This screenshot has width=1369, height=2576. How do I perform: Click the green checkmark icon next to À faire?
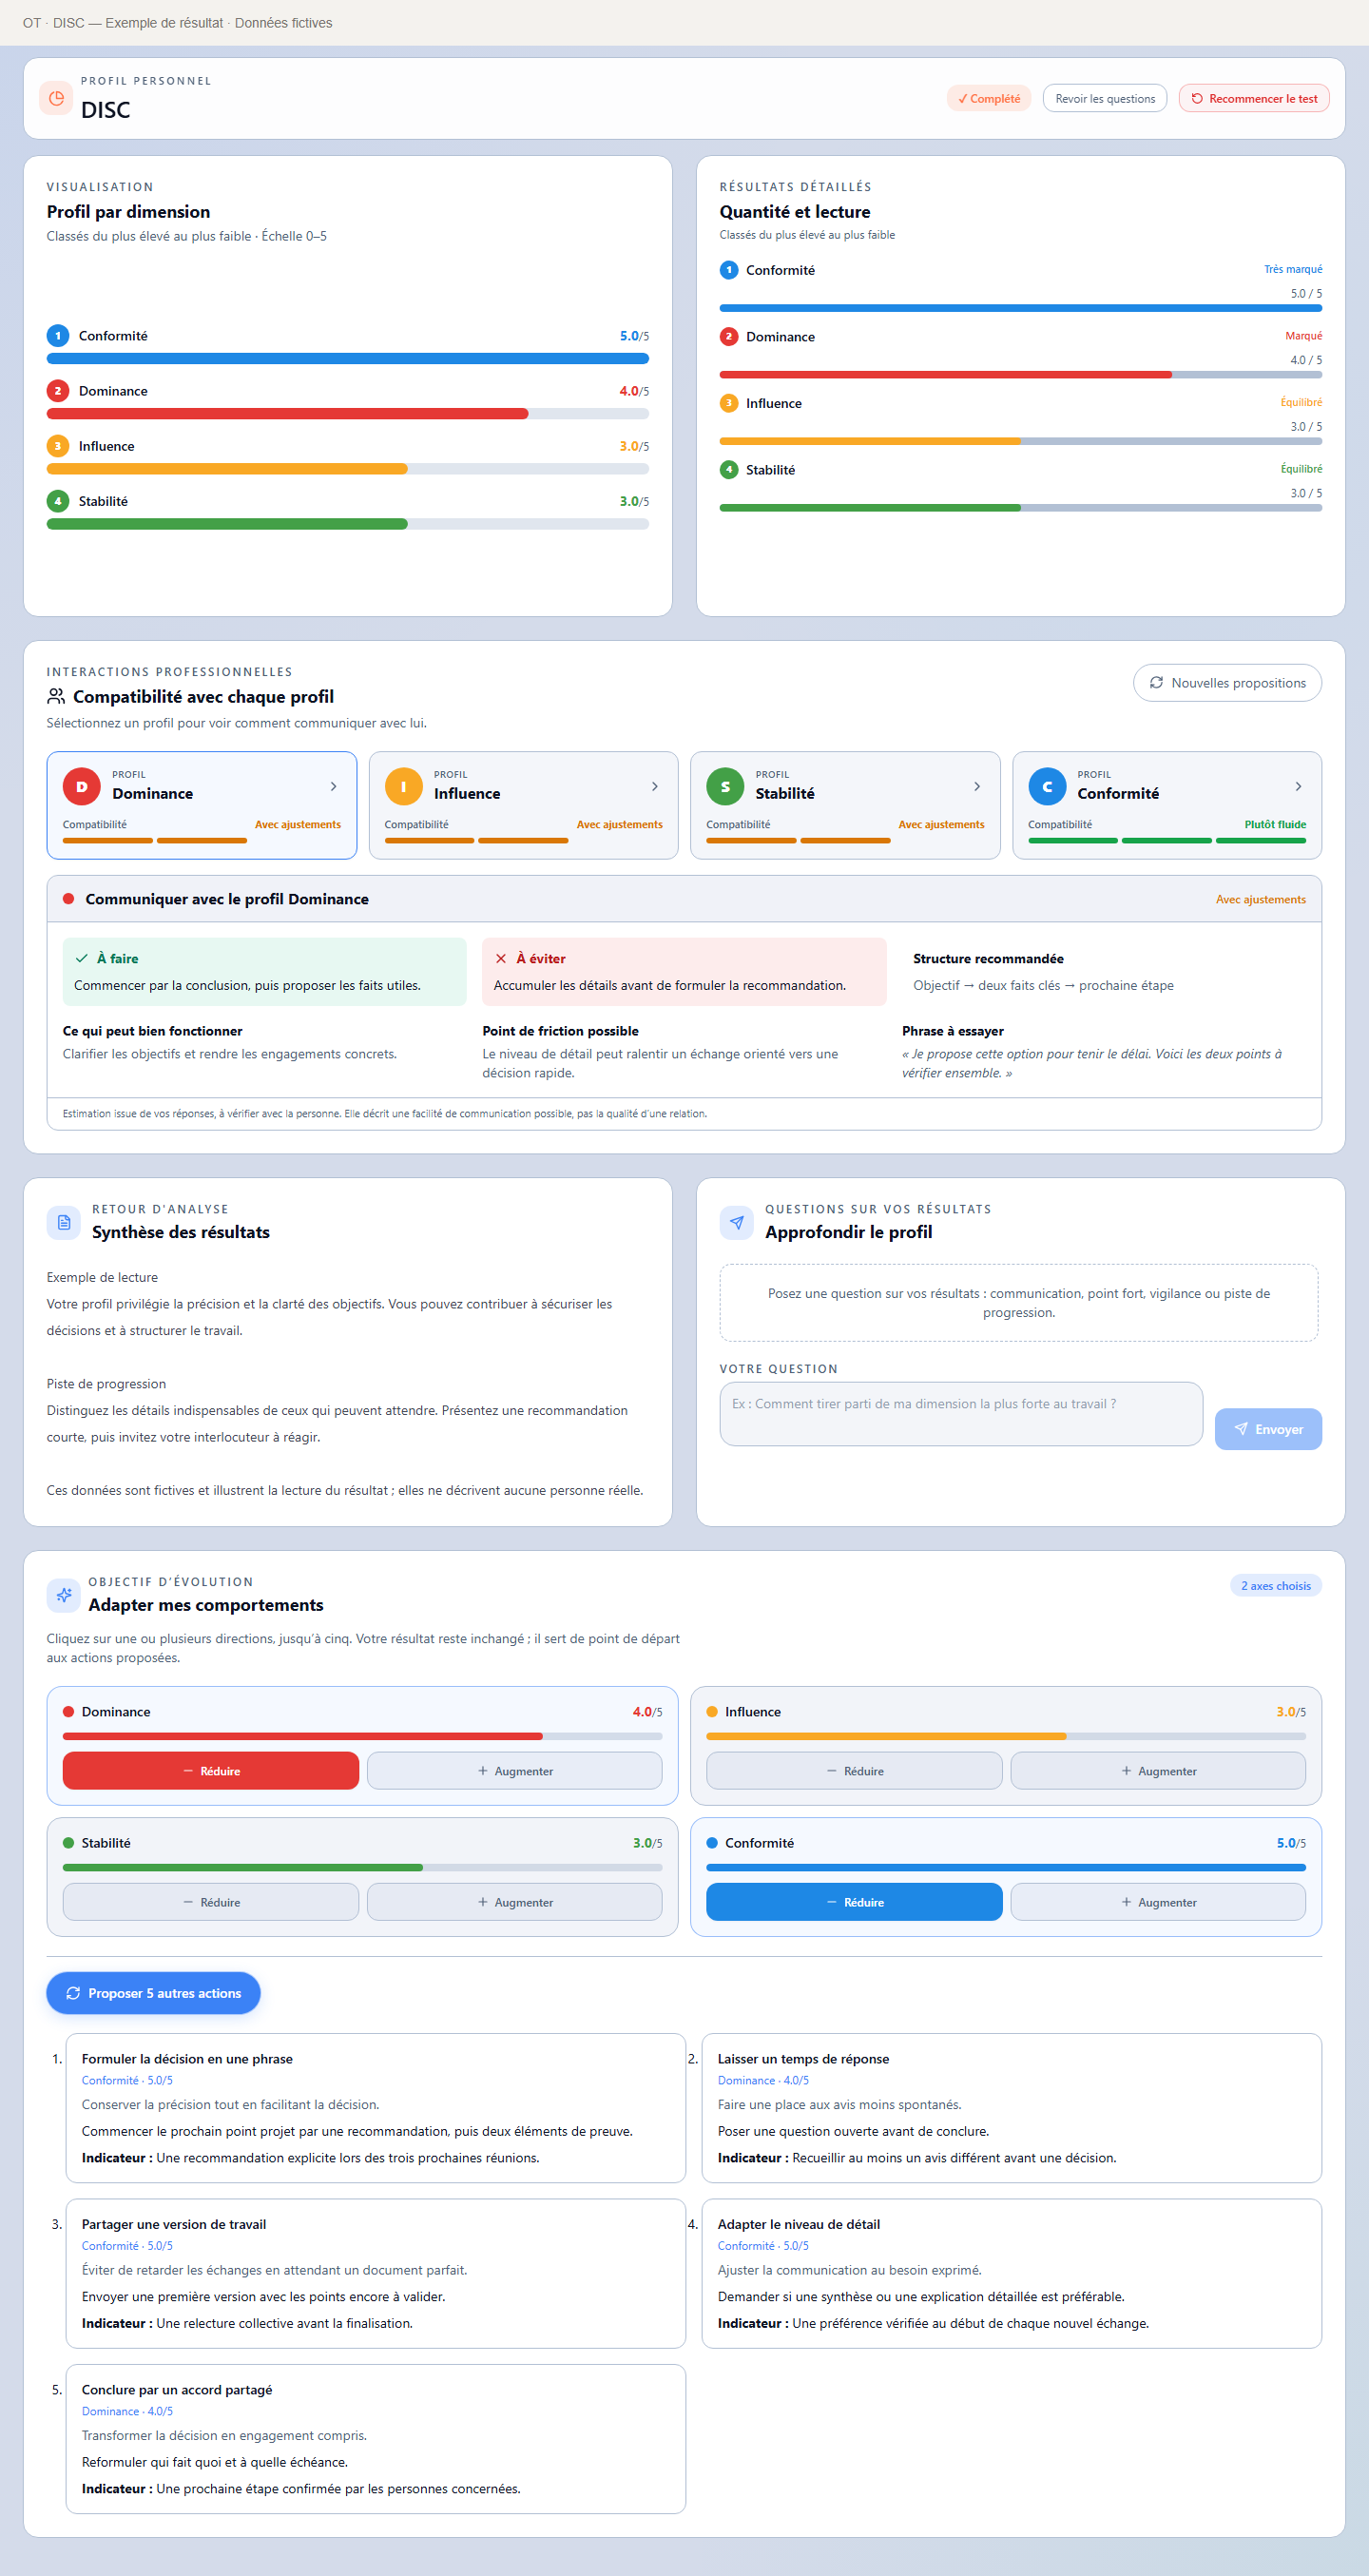[82, 958]
